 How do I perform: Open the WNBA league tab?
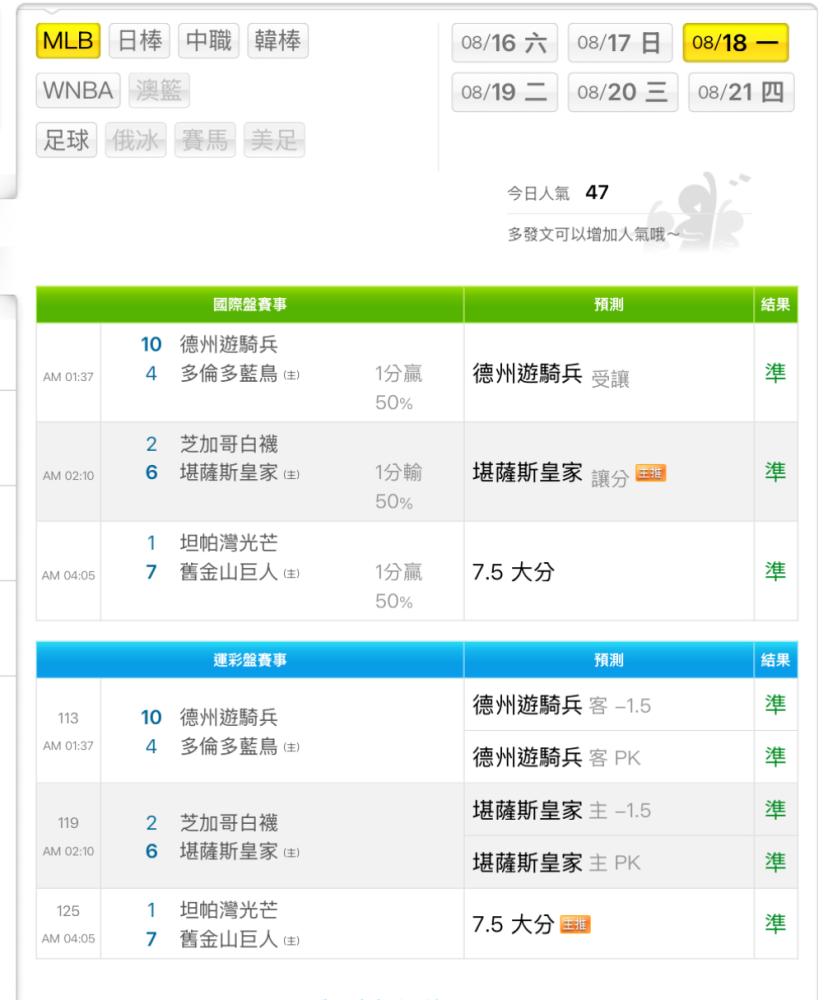pos(78,91)
